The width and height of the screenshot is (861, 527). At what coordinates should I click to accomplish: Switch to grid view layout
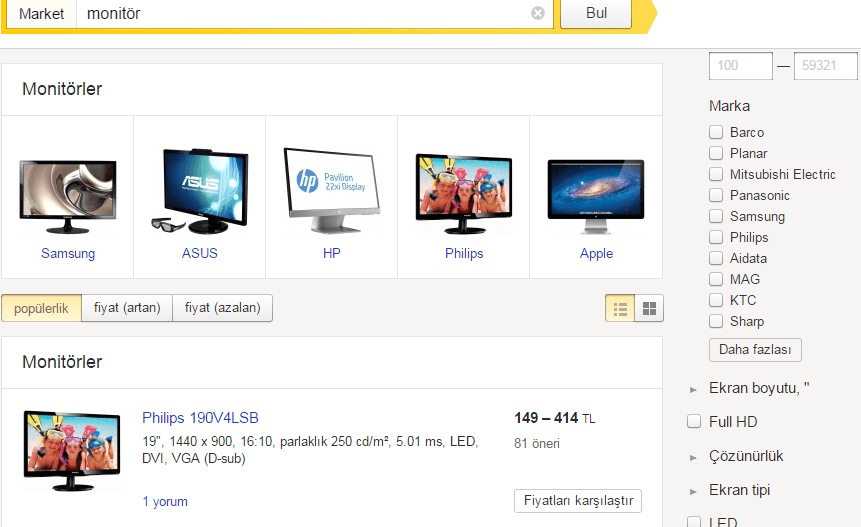pyautogui.click(x=649, y=309)
